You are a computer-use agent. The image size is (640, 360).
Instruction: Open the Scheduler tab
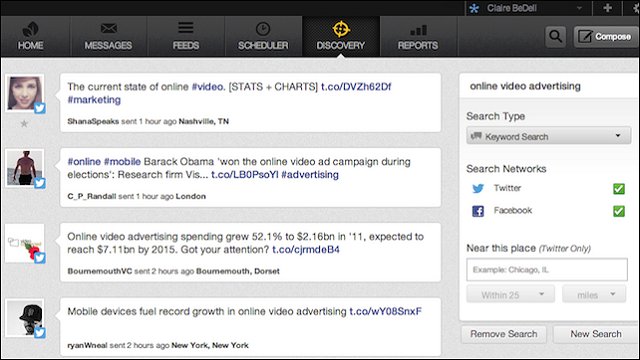(x=263, y=37)
